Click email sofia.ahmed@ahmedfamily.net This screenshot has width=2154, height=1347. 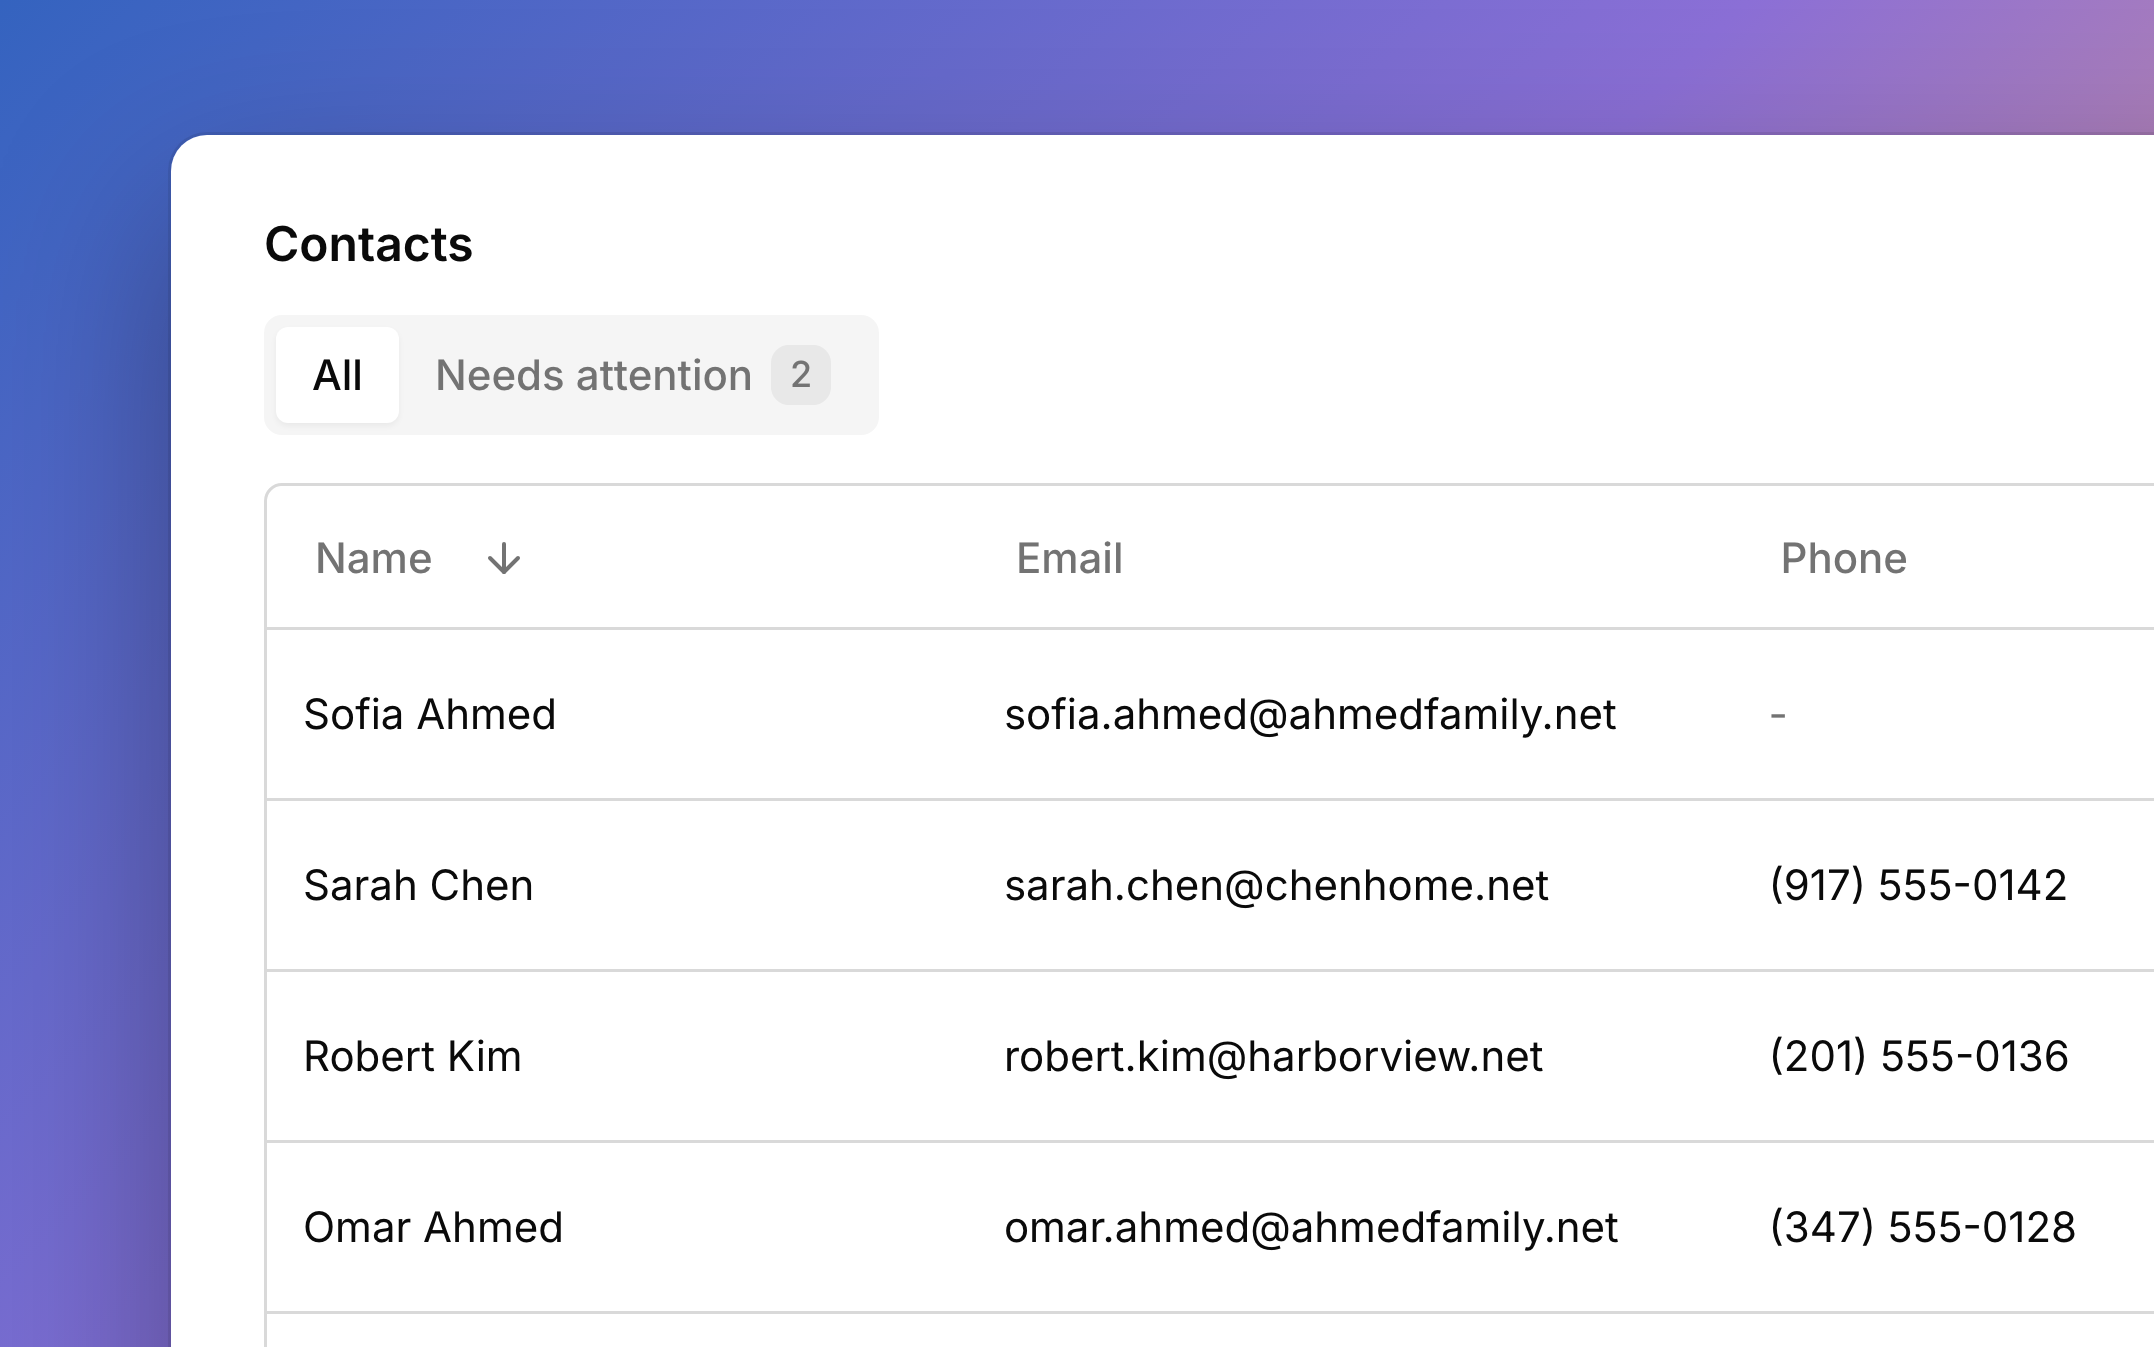click(x=1310, y=714)
